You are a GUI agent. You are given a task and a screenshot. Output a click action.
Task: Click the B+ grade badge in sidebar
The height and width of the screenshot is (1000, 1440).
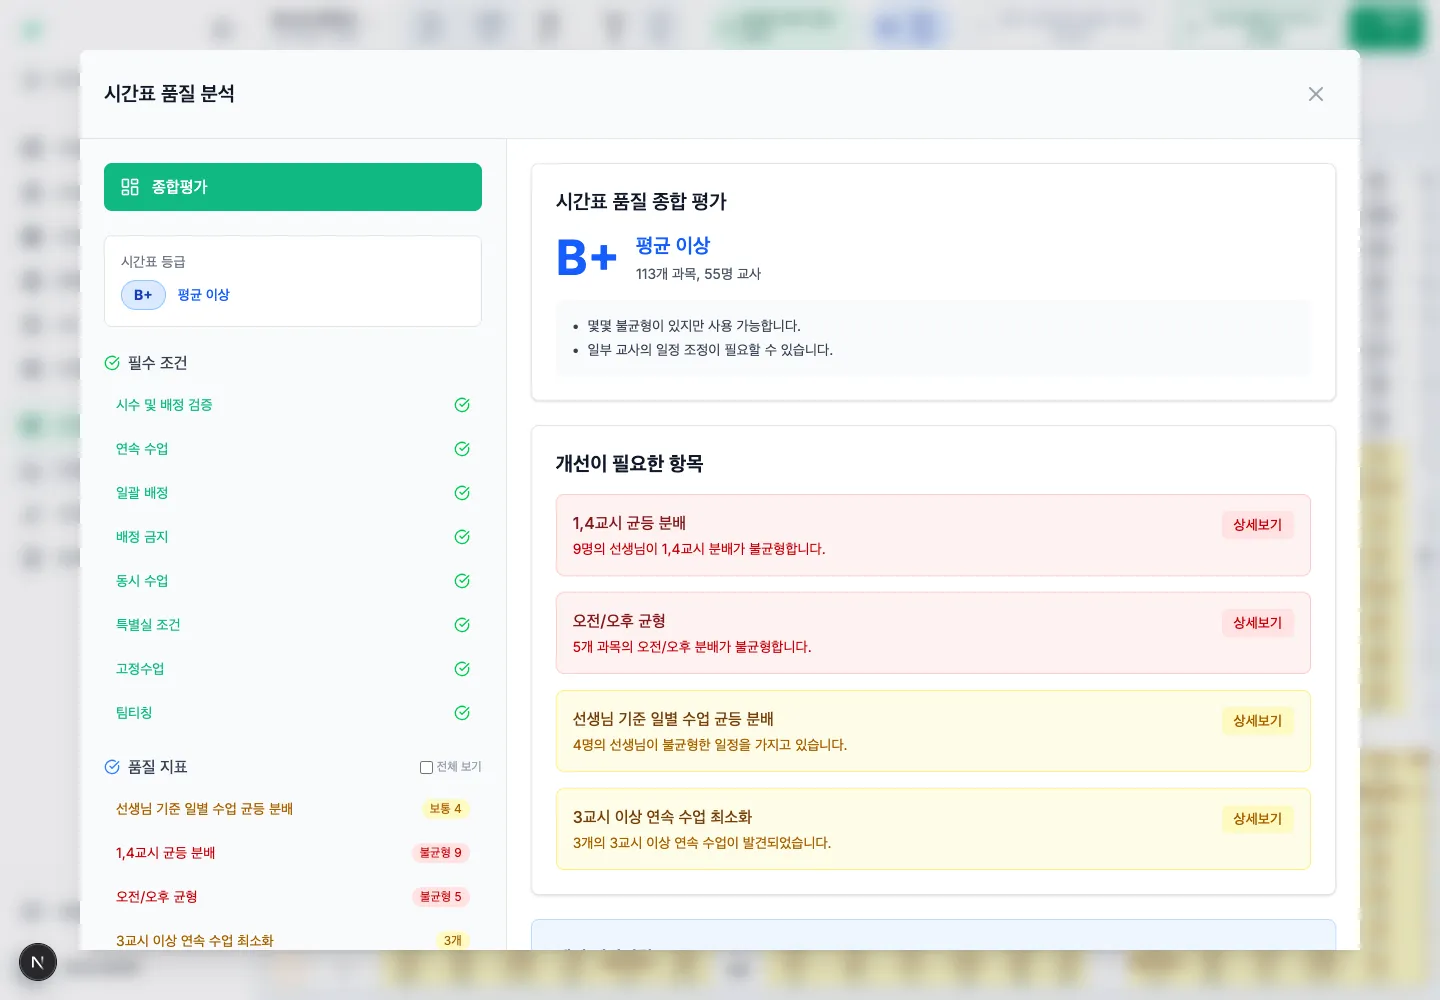pos(143,295)
